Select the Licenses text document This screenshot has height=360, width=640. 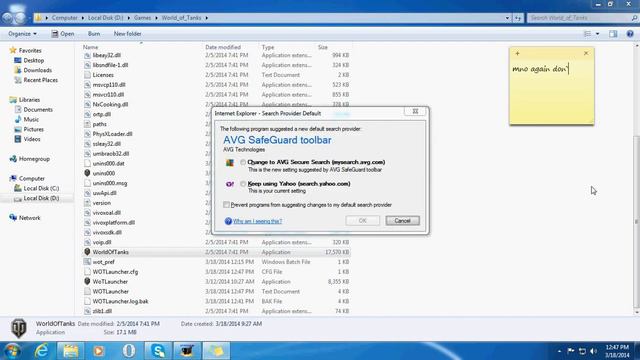103,75
